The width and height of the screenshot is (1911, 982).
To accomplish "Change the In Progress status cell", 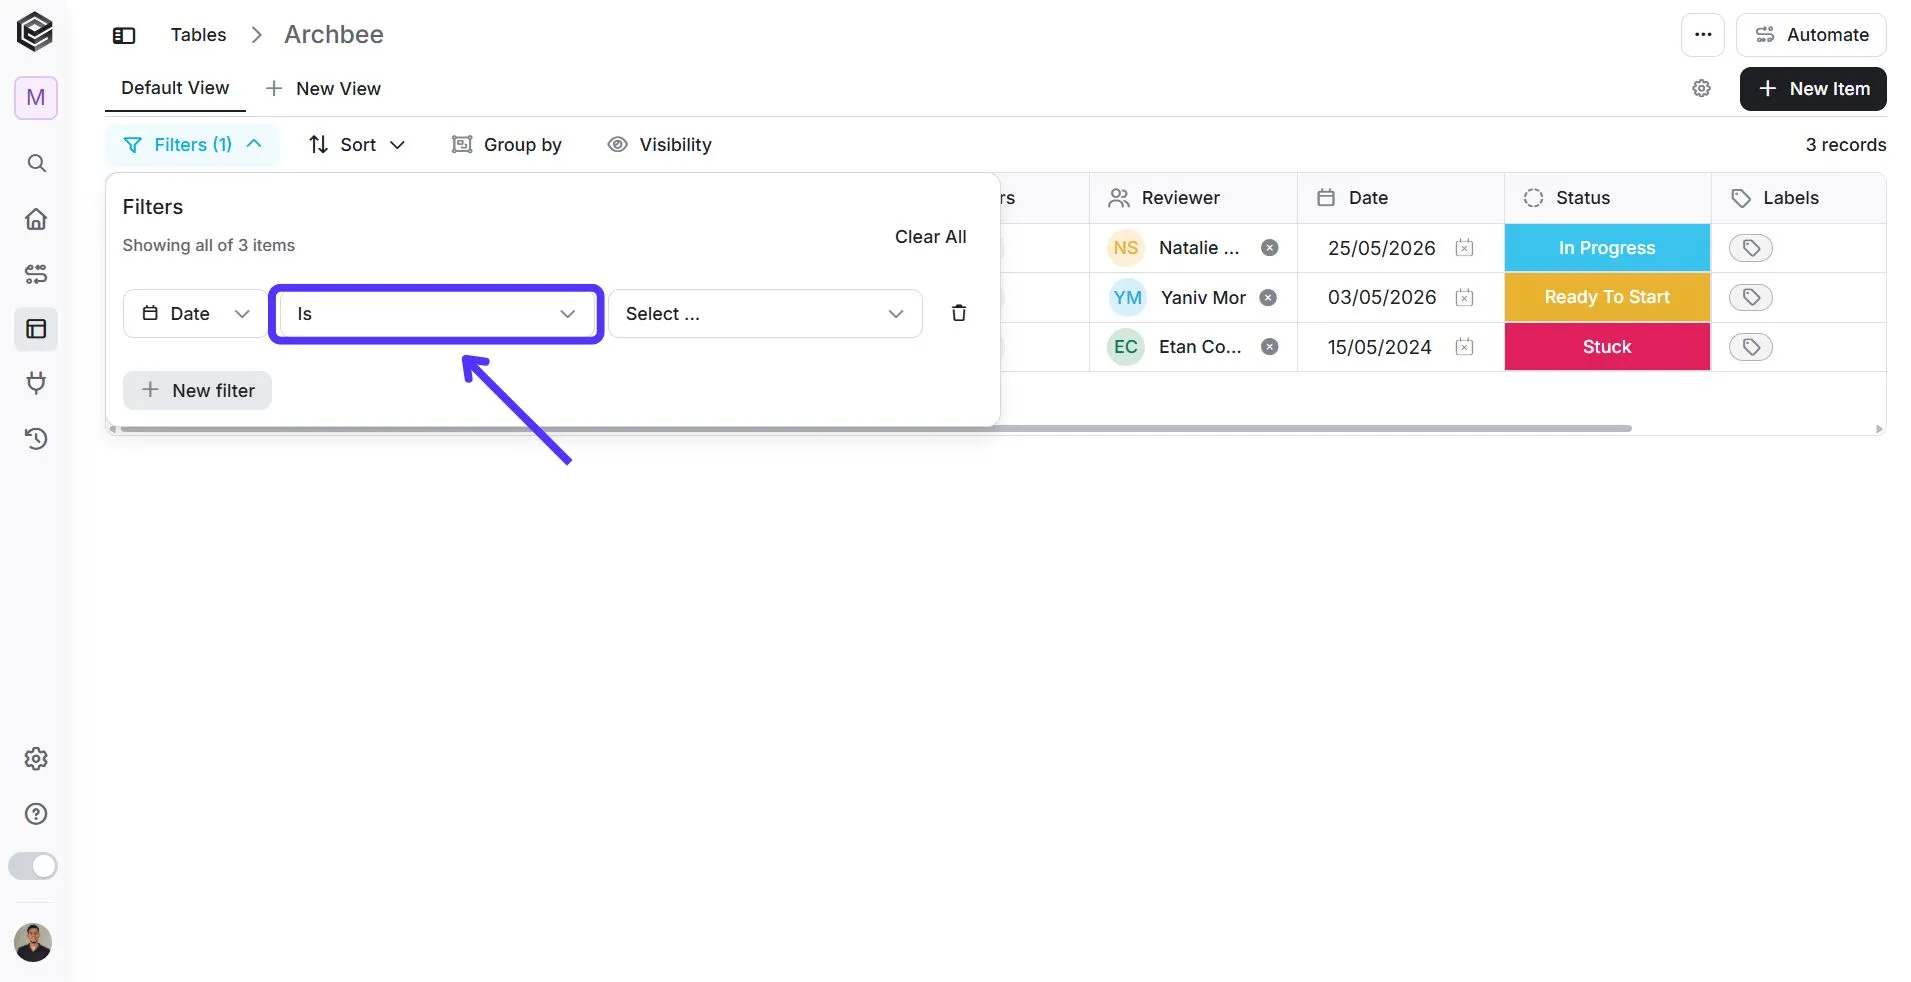I will 1607,248.
